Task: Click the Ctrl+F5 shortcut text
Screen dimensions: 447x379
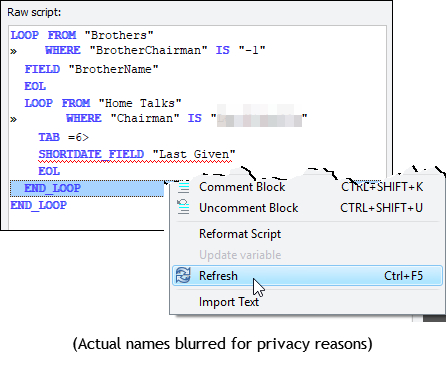Action: pos(403,276)
